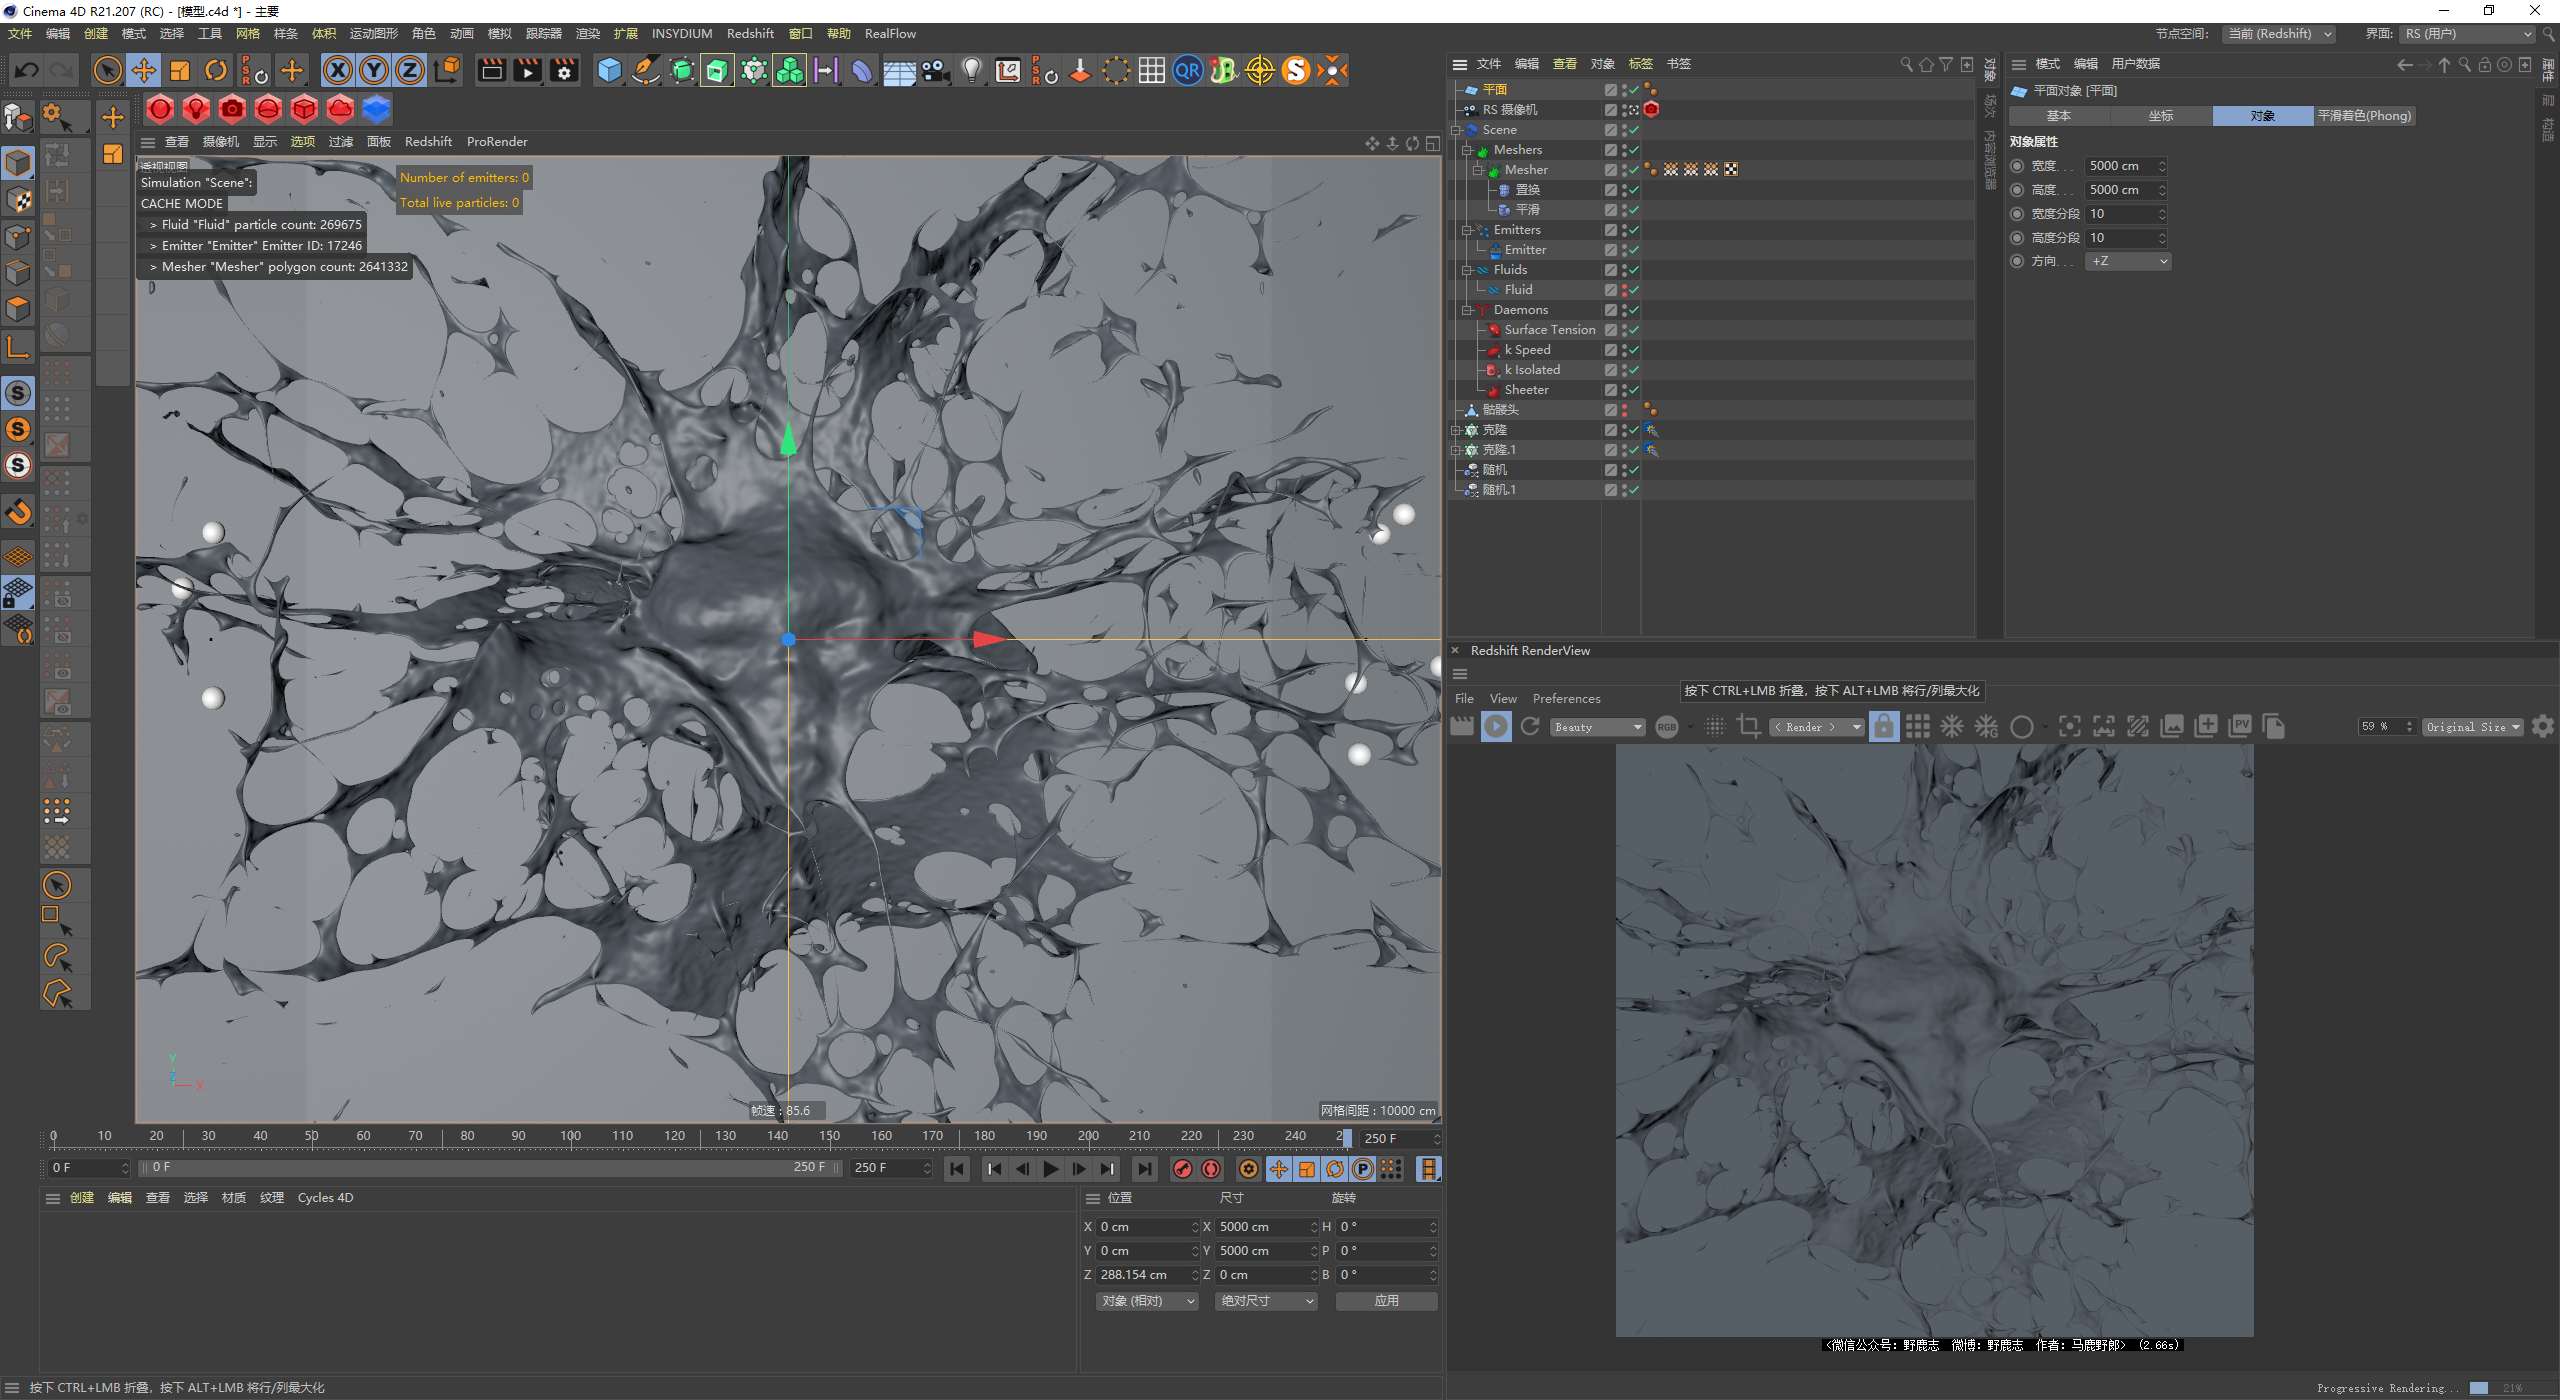The width and height of the screenshot is (2560, 1400).
Task: Add a cube primitive from toolbar
Action: coord(609,70)
